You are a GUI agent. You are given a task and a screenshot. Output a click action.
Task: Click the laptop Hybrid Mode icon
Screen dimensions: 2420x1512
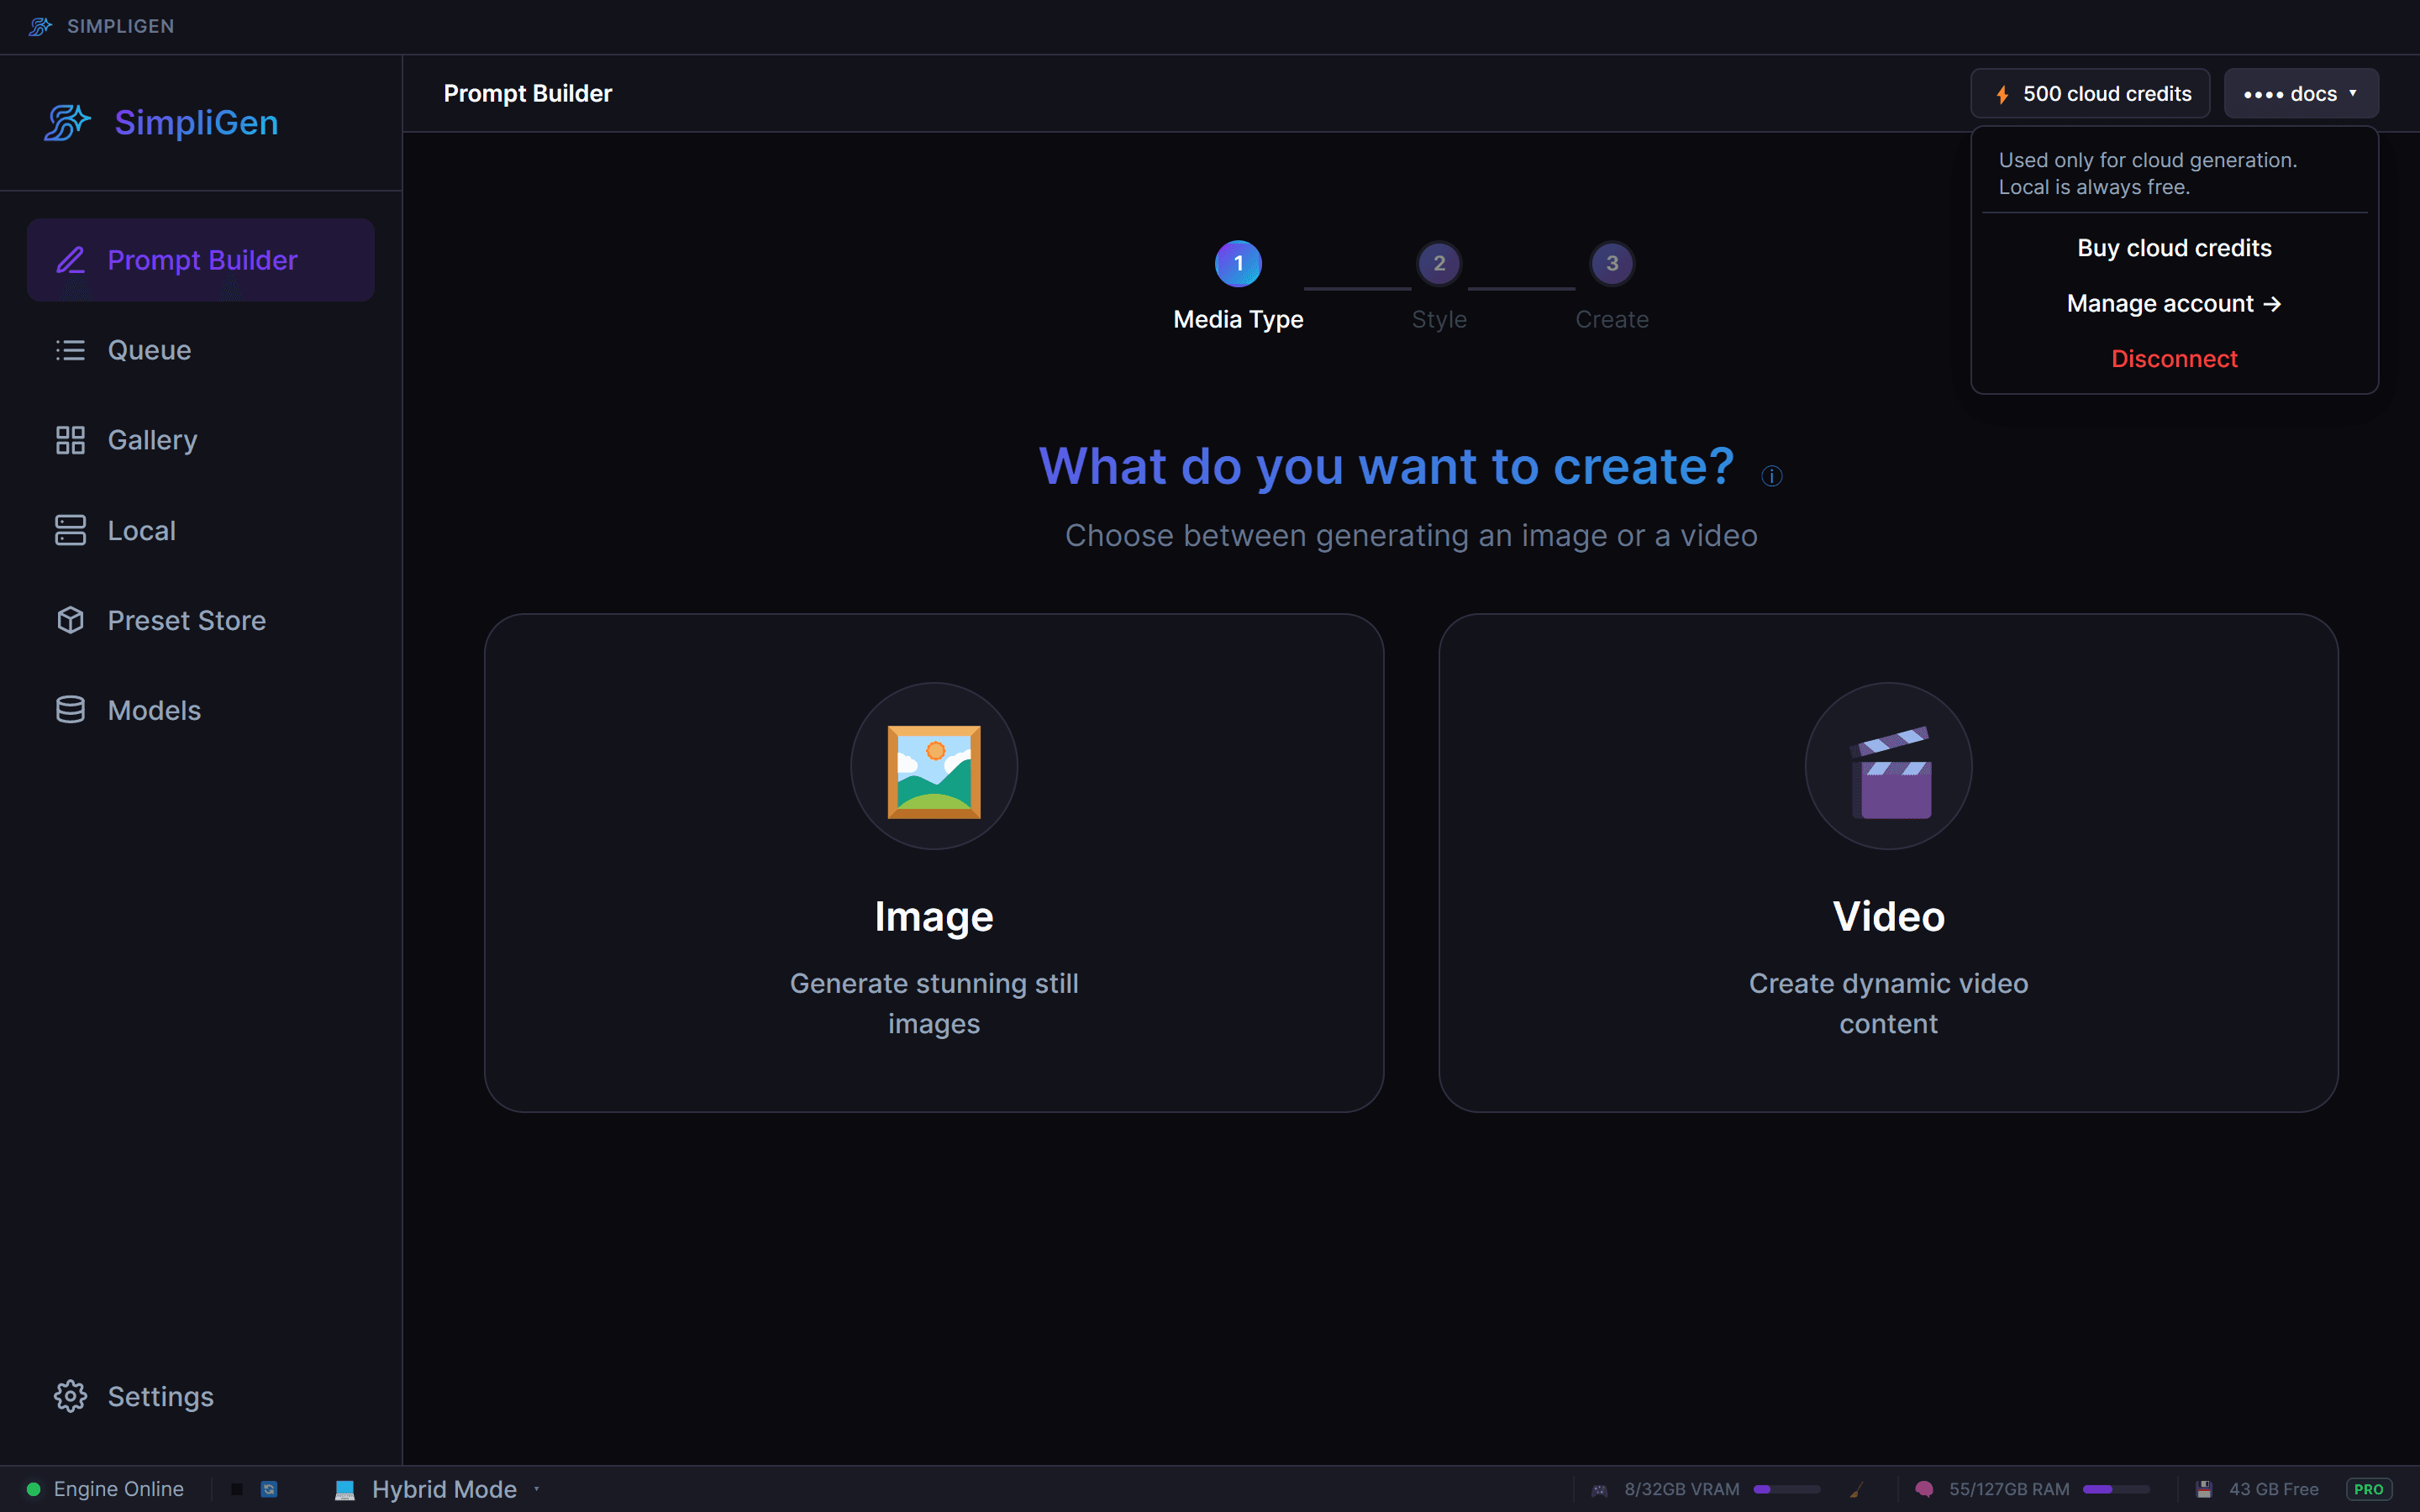tap(344, 1489)
